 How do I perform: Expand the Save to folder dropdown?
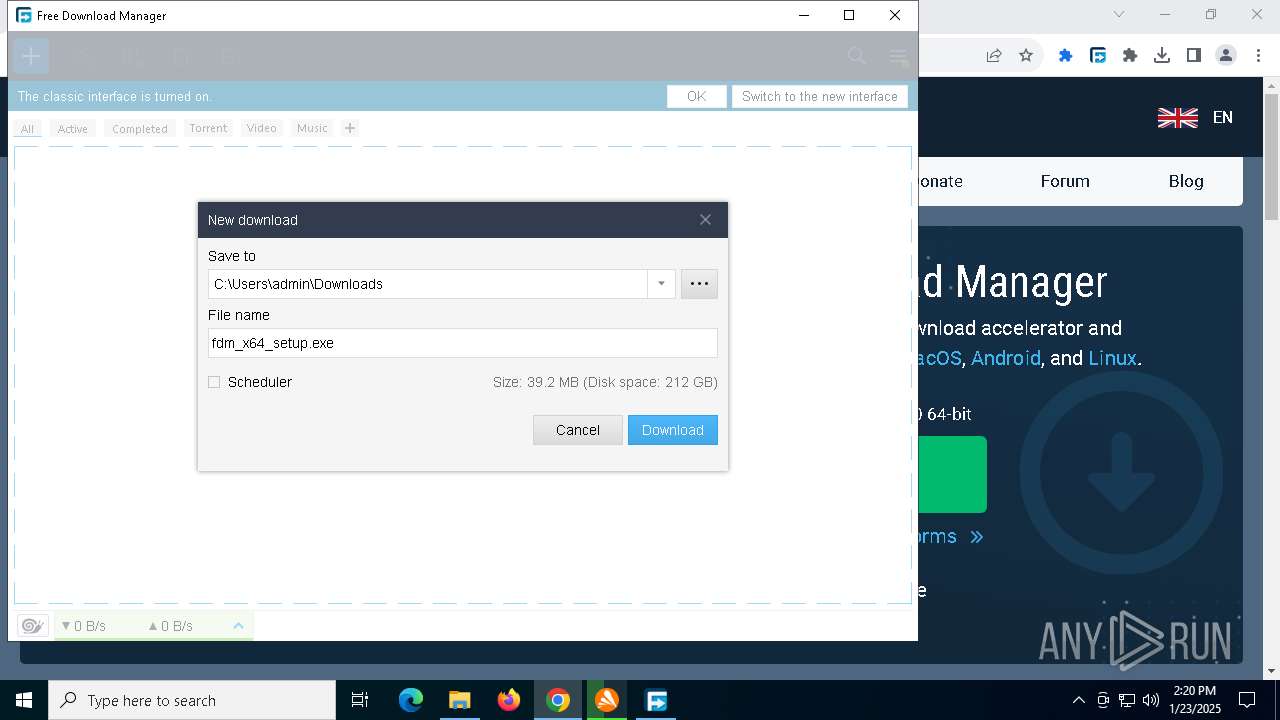[661, 284]
